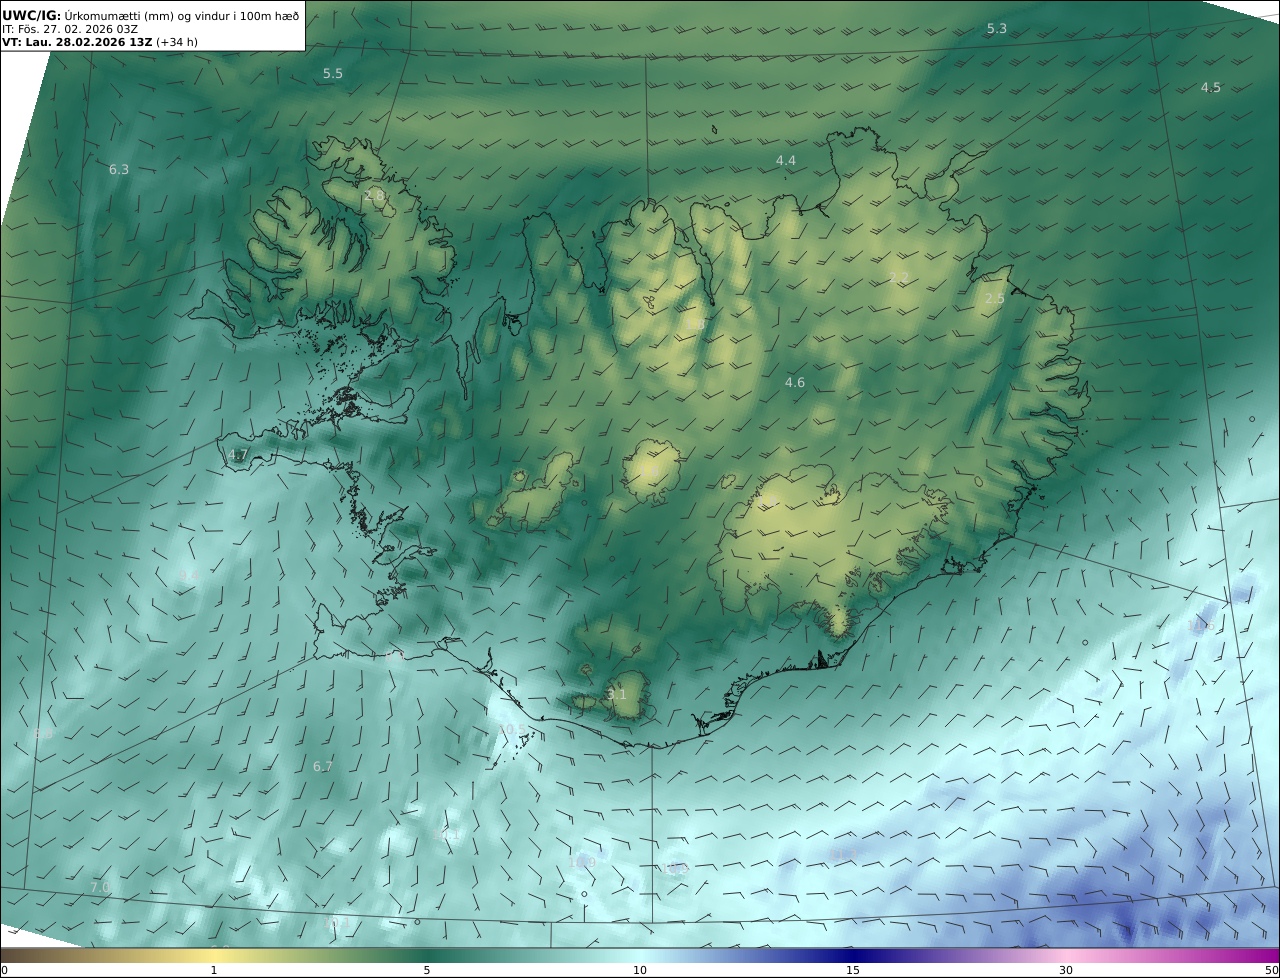Click the '10.5' value label near coast
The height and width of the screenshot is (978, 1280).
point(513,730)
